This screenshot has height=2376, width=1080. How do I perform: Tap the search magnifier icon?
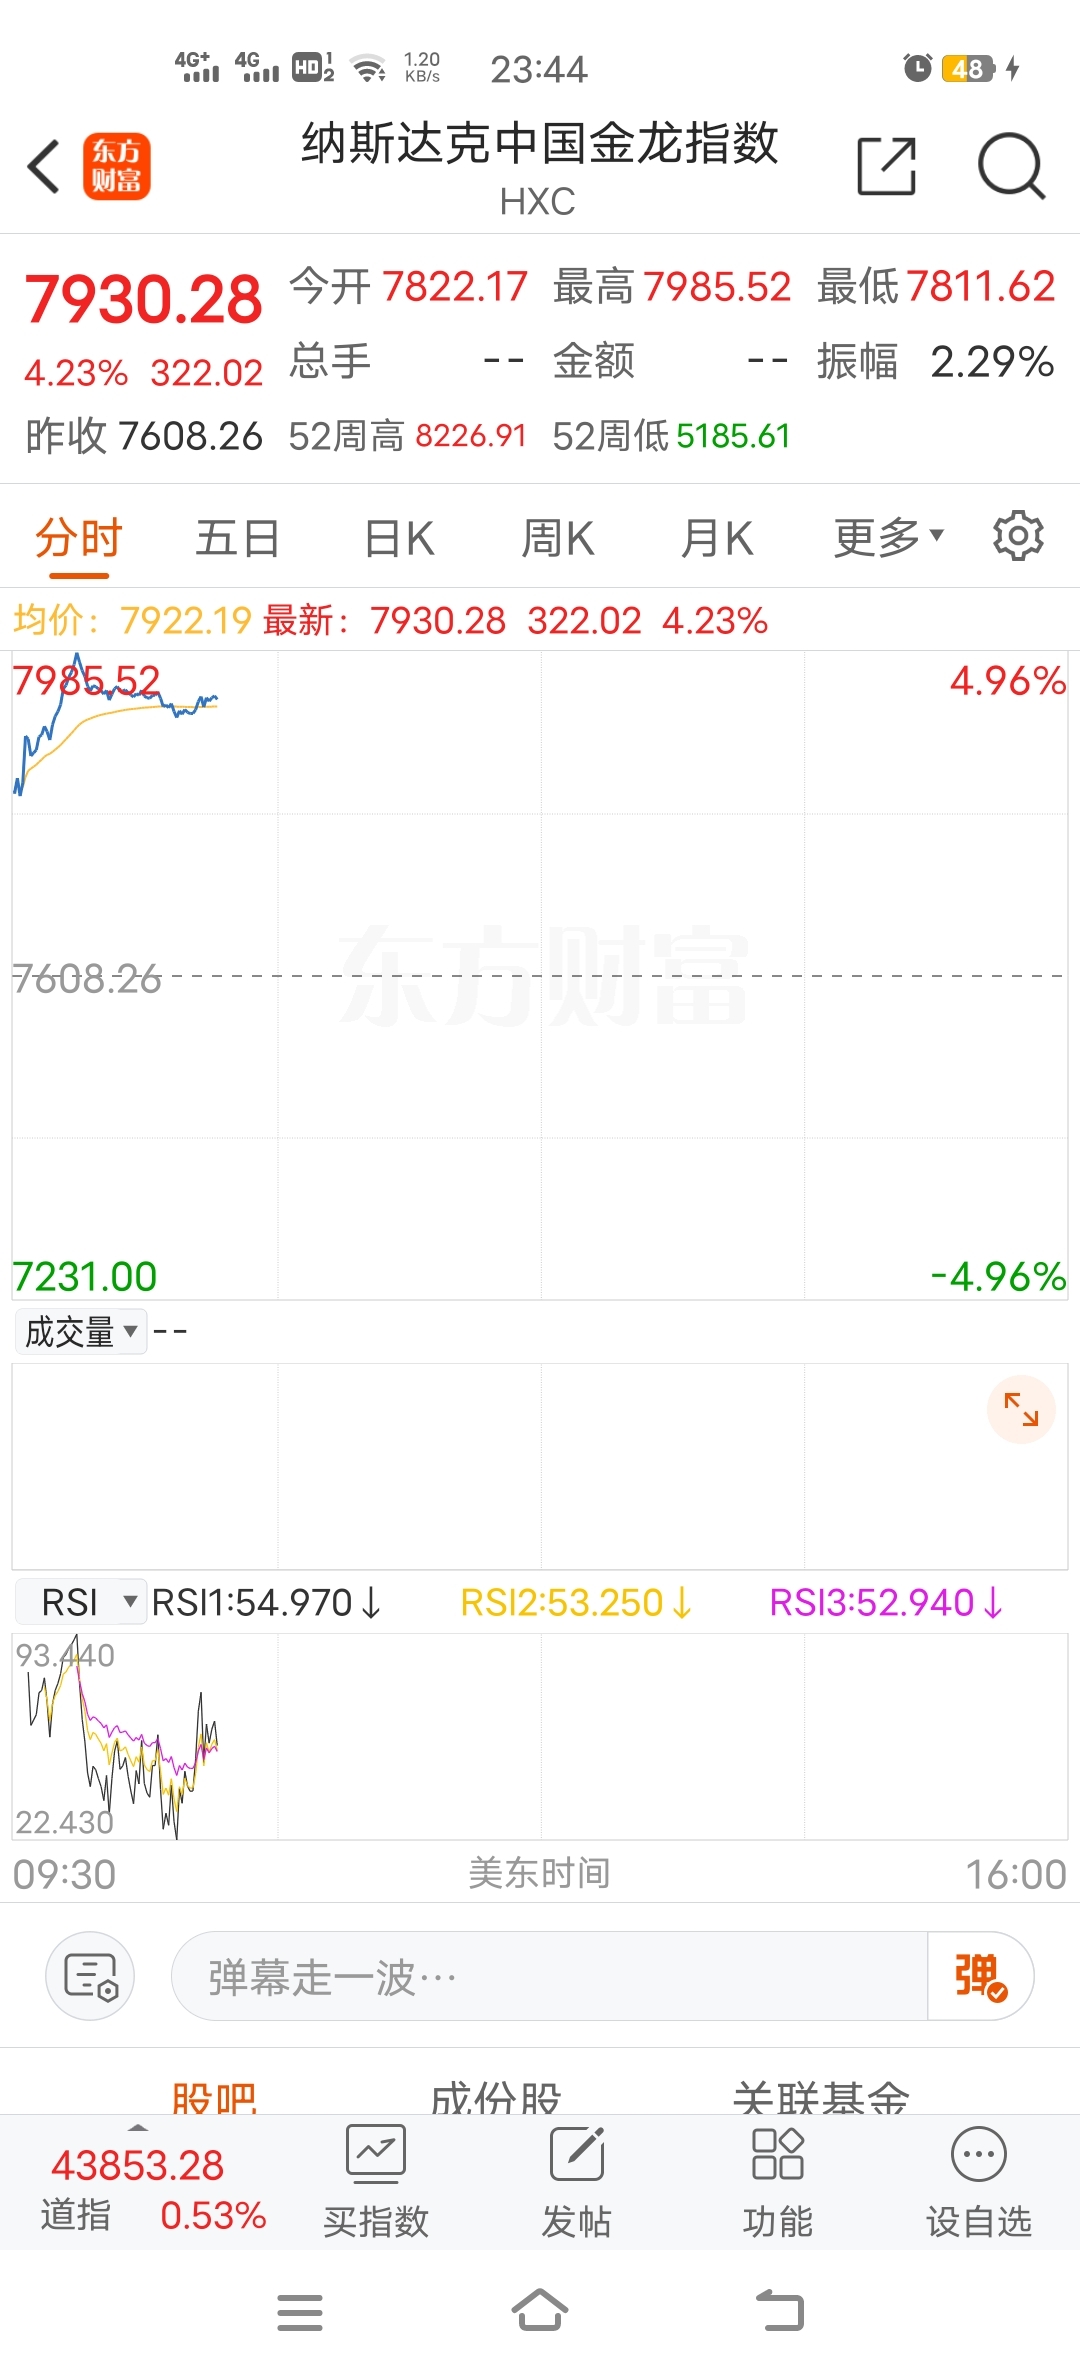1011,166
